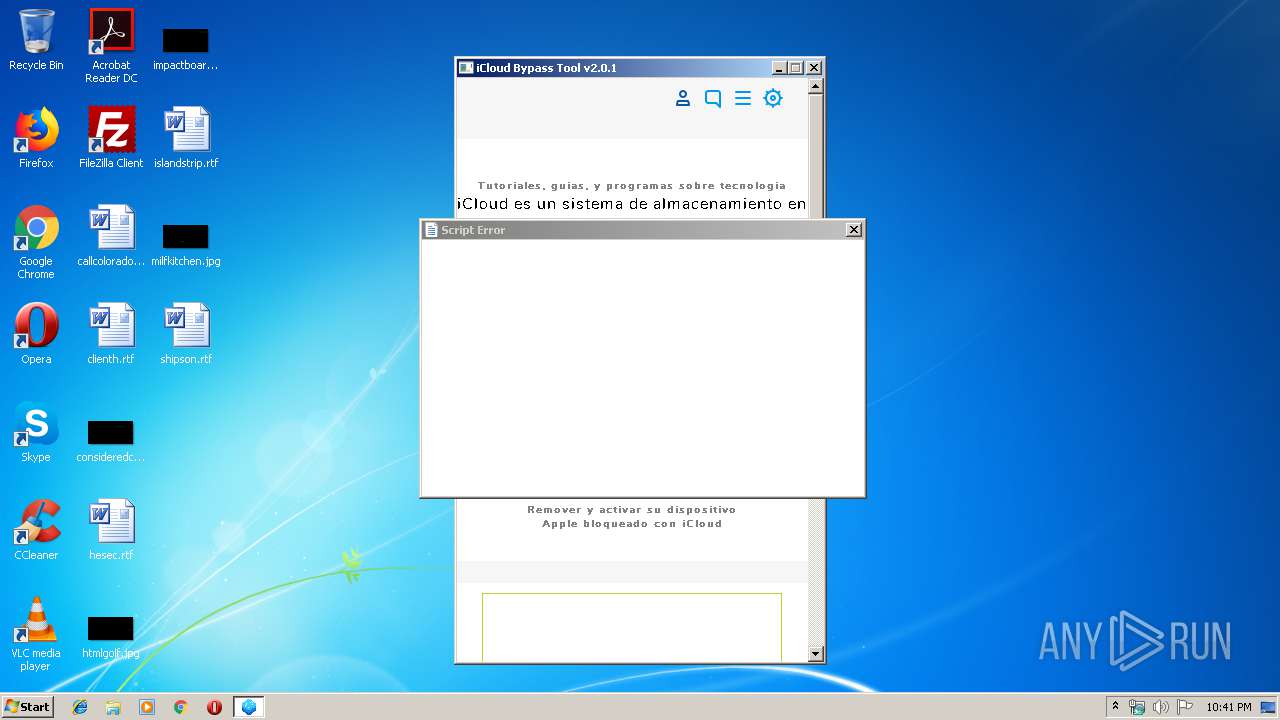Click 'Apple bloqueado con iCloud' text
Image resolution: width=1280 pixels, height=720 pixels.
point(632,524)
